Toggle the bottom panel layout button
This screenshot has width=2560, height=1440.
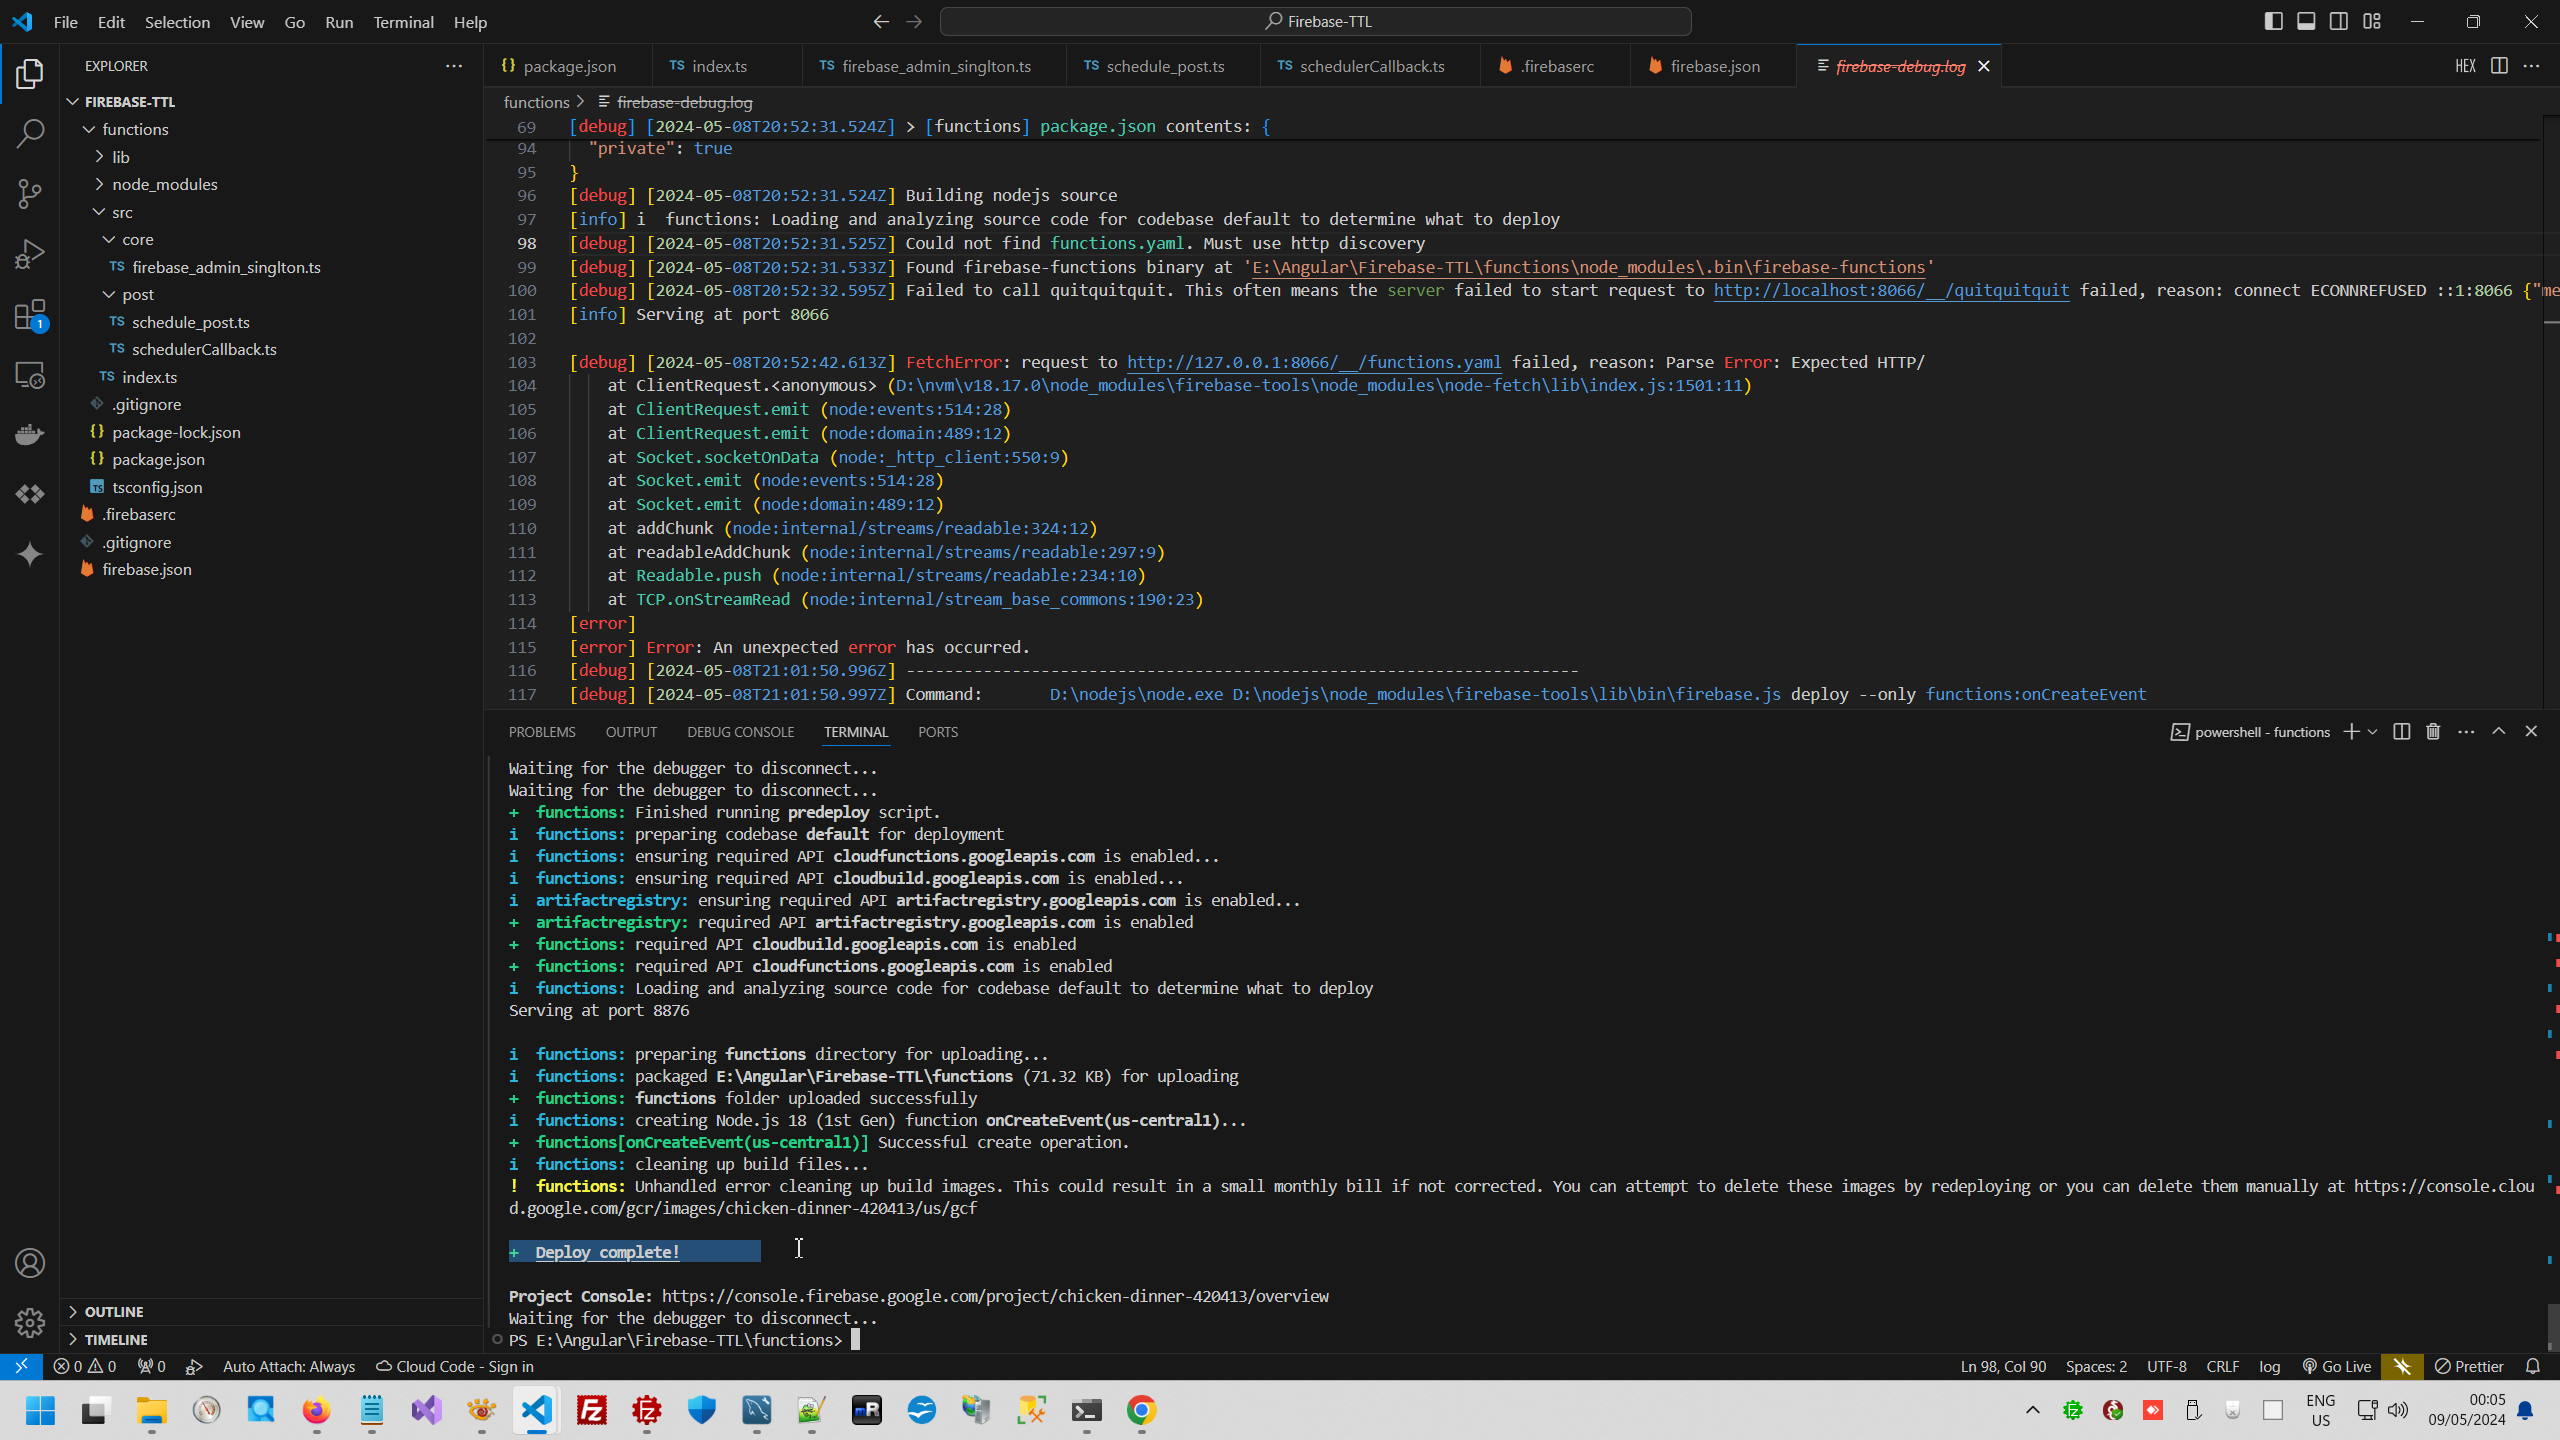point(2306,21)
